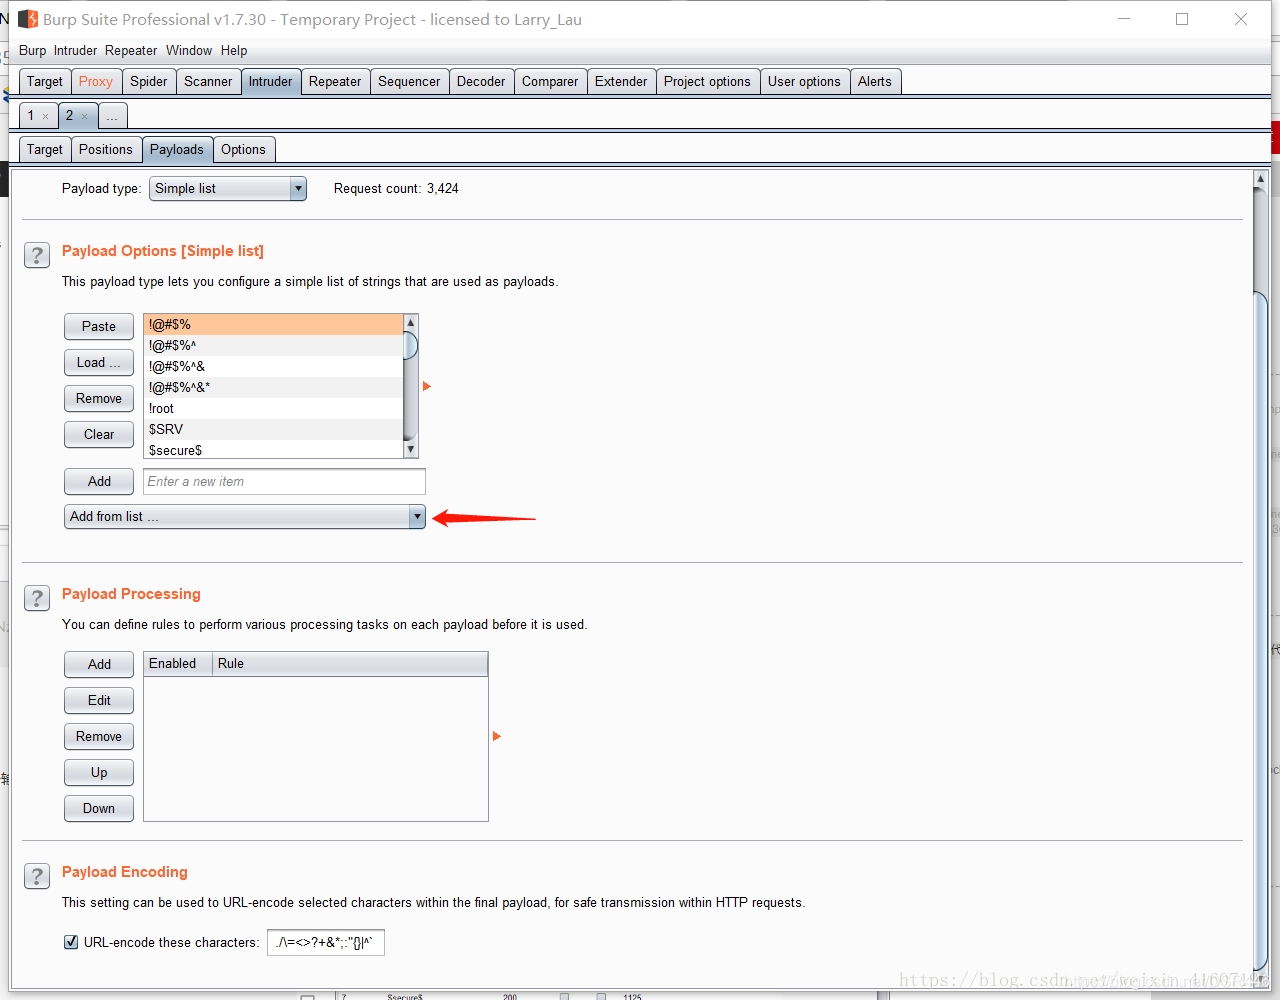Screen dimensions: 1280x1000
Task: Open Payload Processing help question icon
Action: coord(37,598)
